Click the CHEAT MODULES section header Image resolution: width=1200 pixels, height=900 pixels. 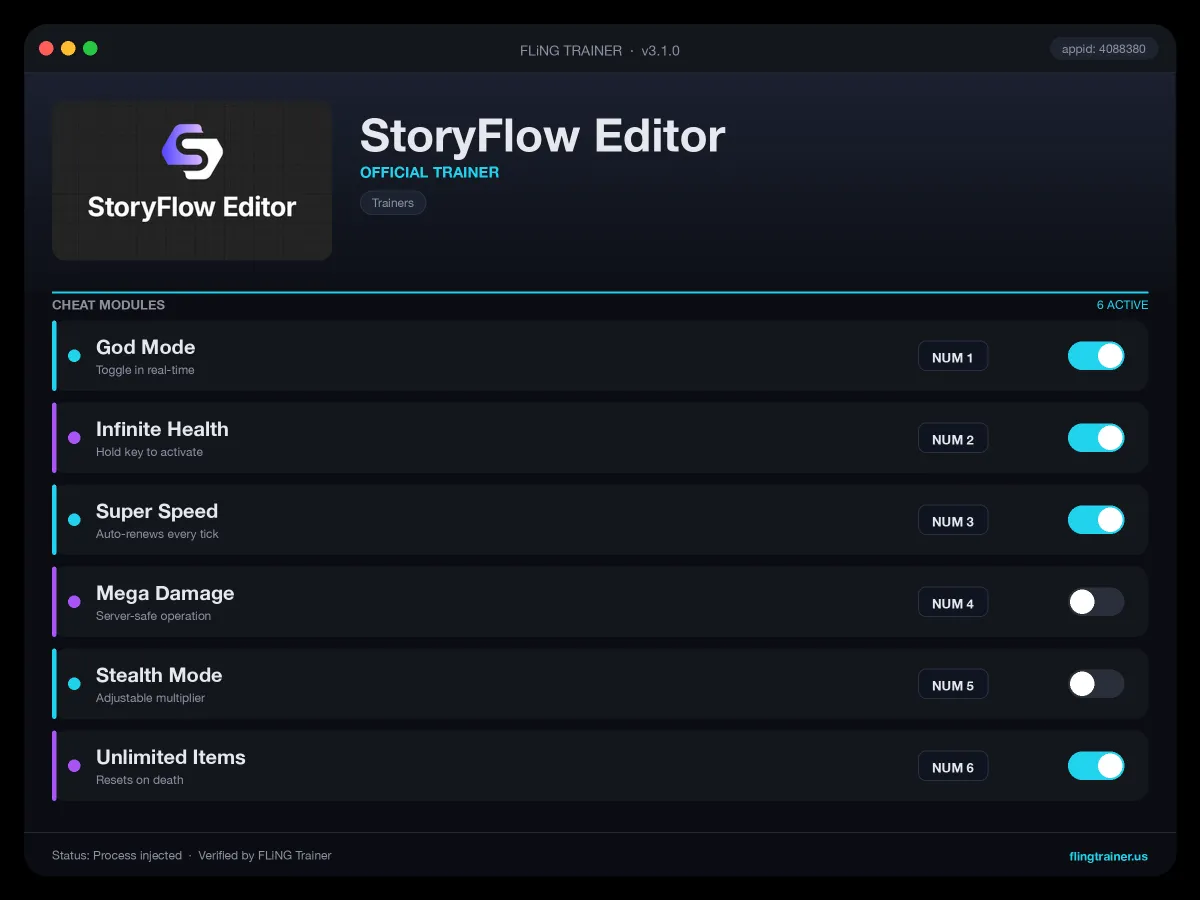(x=108, y=305)
